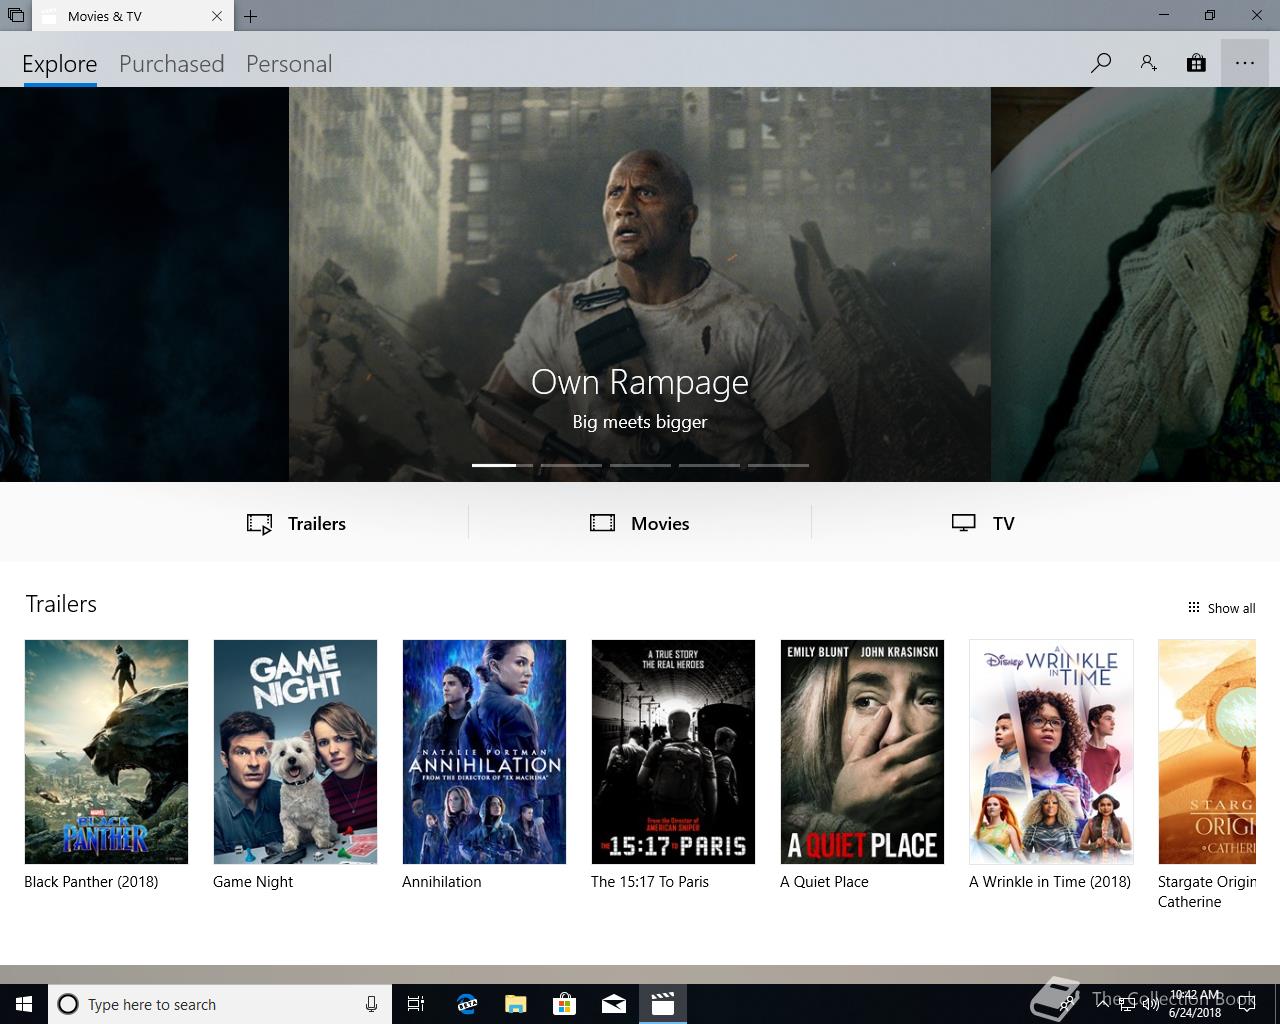Open The 15:17 To Paris poster

(673, 752)
